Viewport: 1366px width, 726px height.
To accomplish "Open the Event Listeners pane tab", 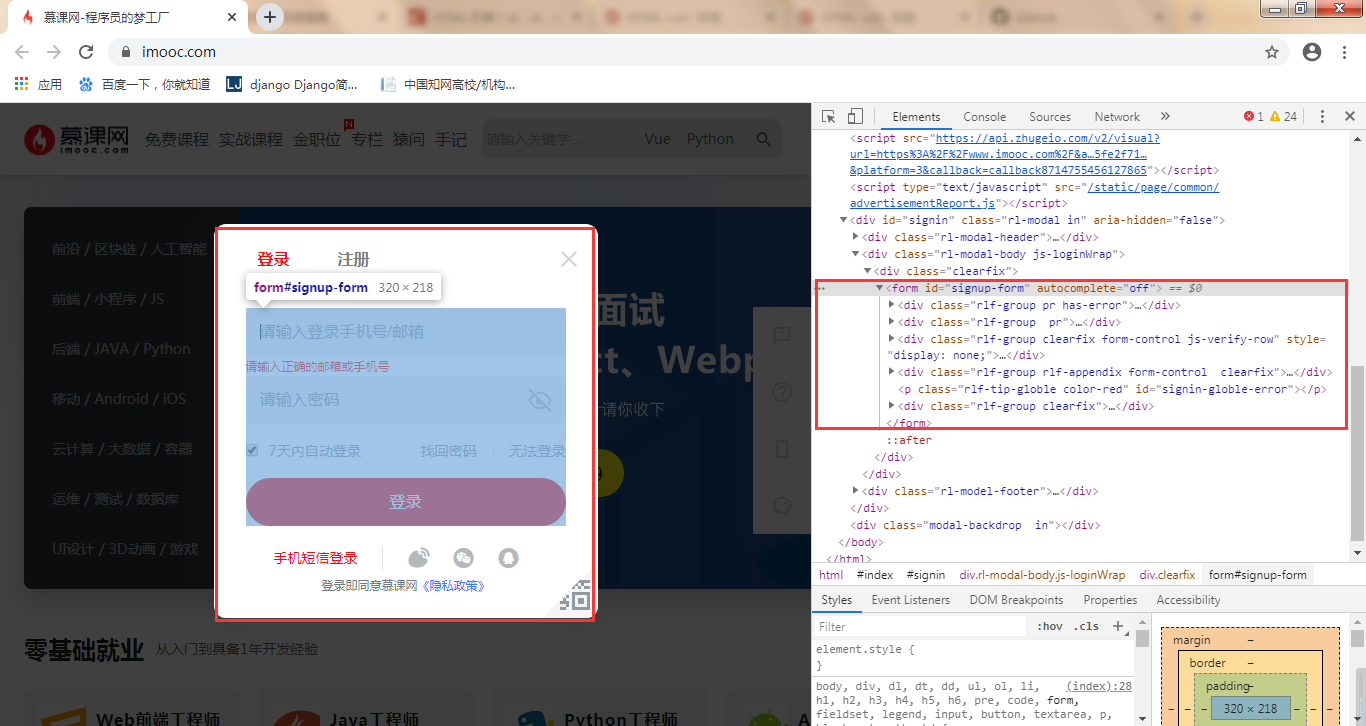I will (x=910, y=600).
